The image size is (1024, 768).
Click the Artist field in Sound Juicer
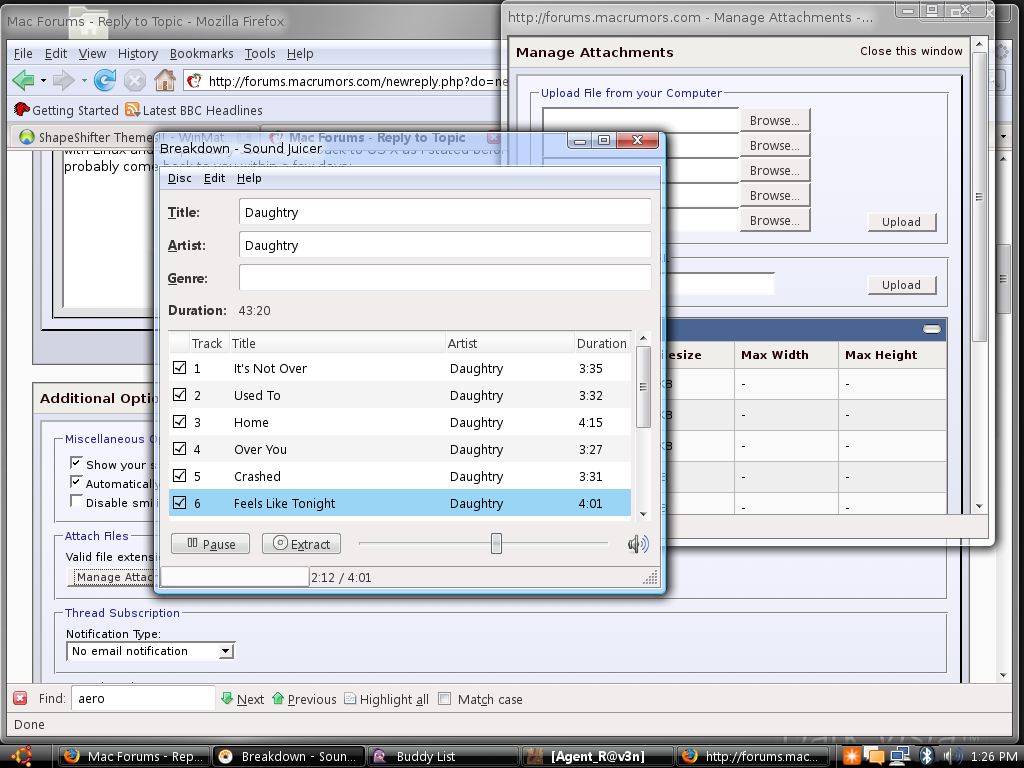click(445, 246)
